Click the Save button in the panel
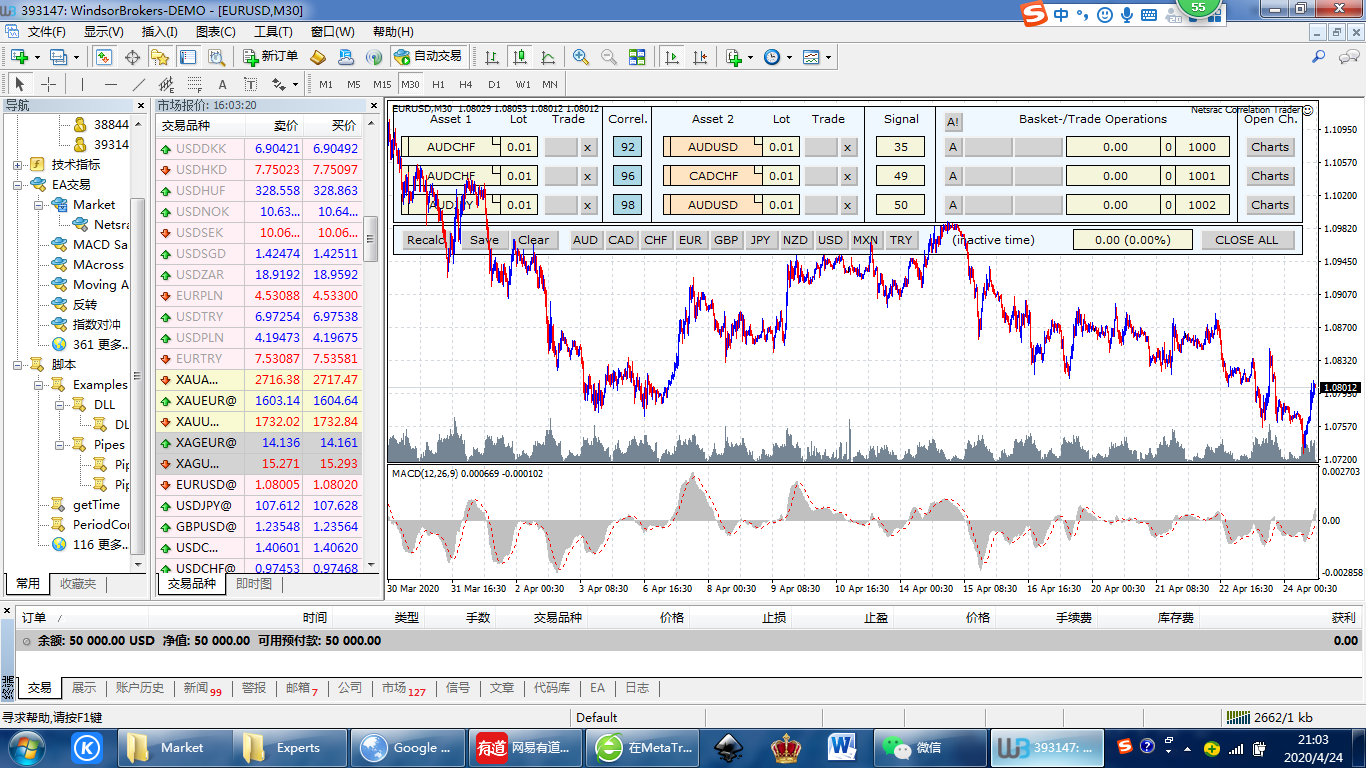This screenshot has width=1366, height=768. pyautogui.click(x=484, y=240)
